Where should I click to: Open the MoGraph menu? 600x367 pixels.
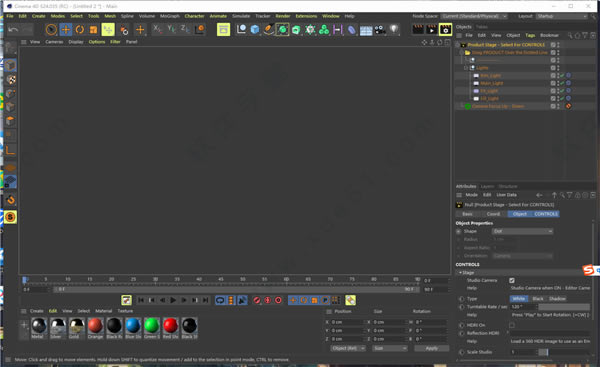point(170,16)
